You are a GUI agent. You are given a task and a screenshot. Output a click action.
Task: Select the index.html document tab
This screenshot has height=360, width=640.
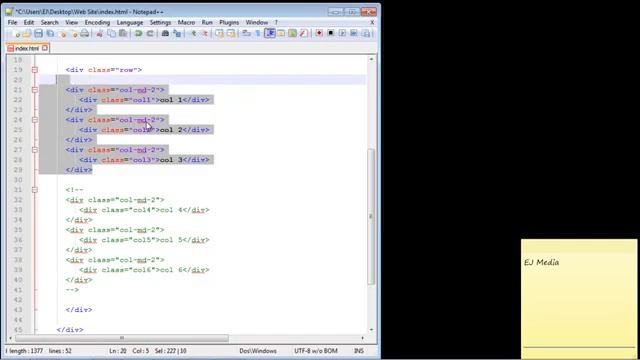(x=27, y=48)
